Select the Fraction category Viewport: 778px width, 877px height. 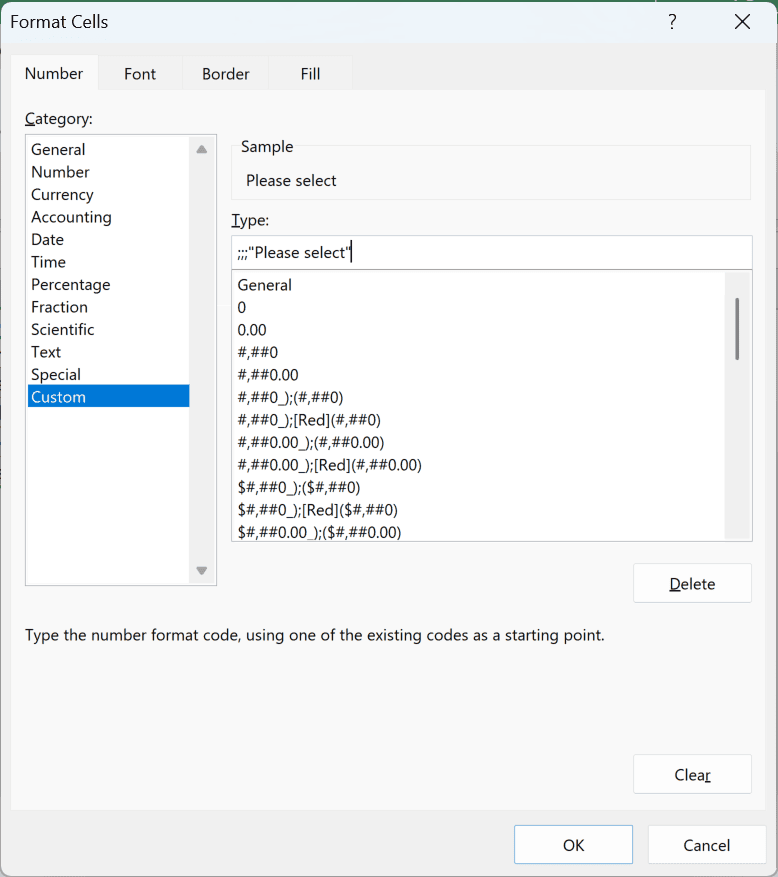coord(109,307)
